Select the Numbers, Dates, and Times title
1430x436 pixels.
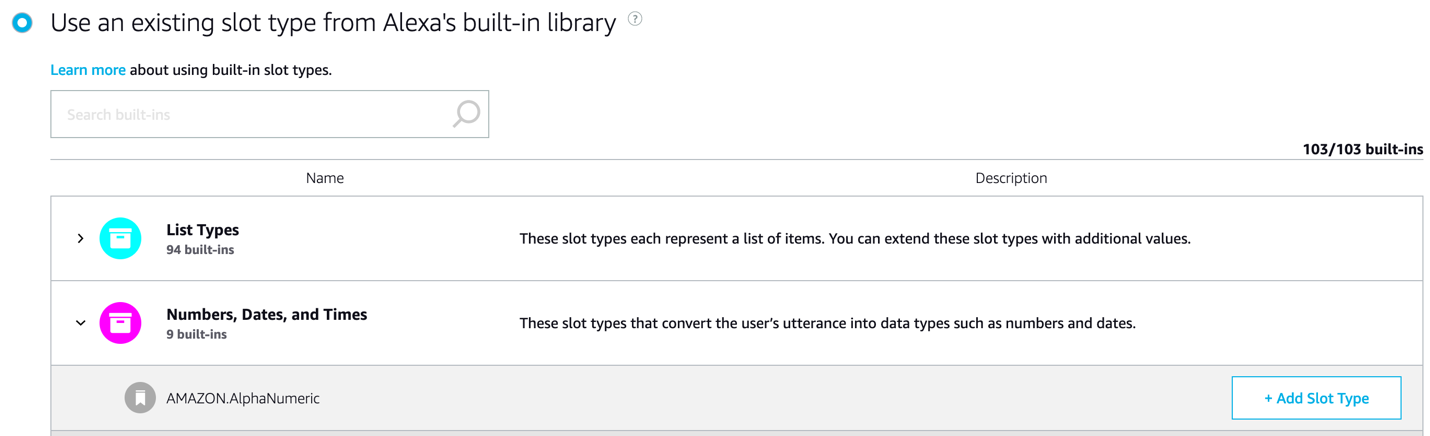pos(267,314)
